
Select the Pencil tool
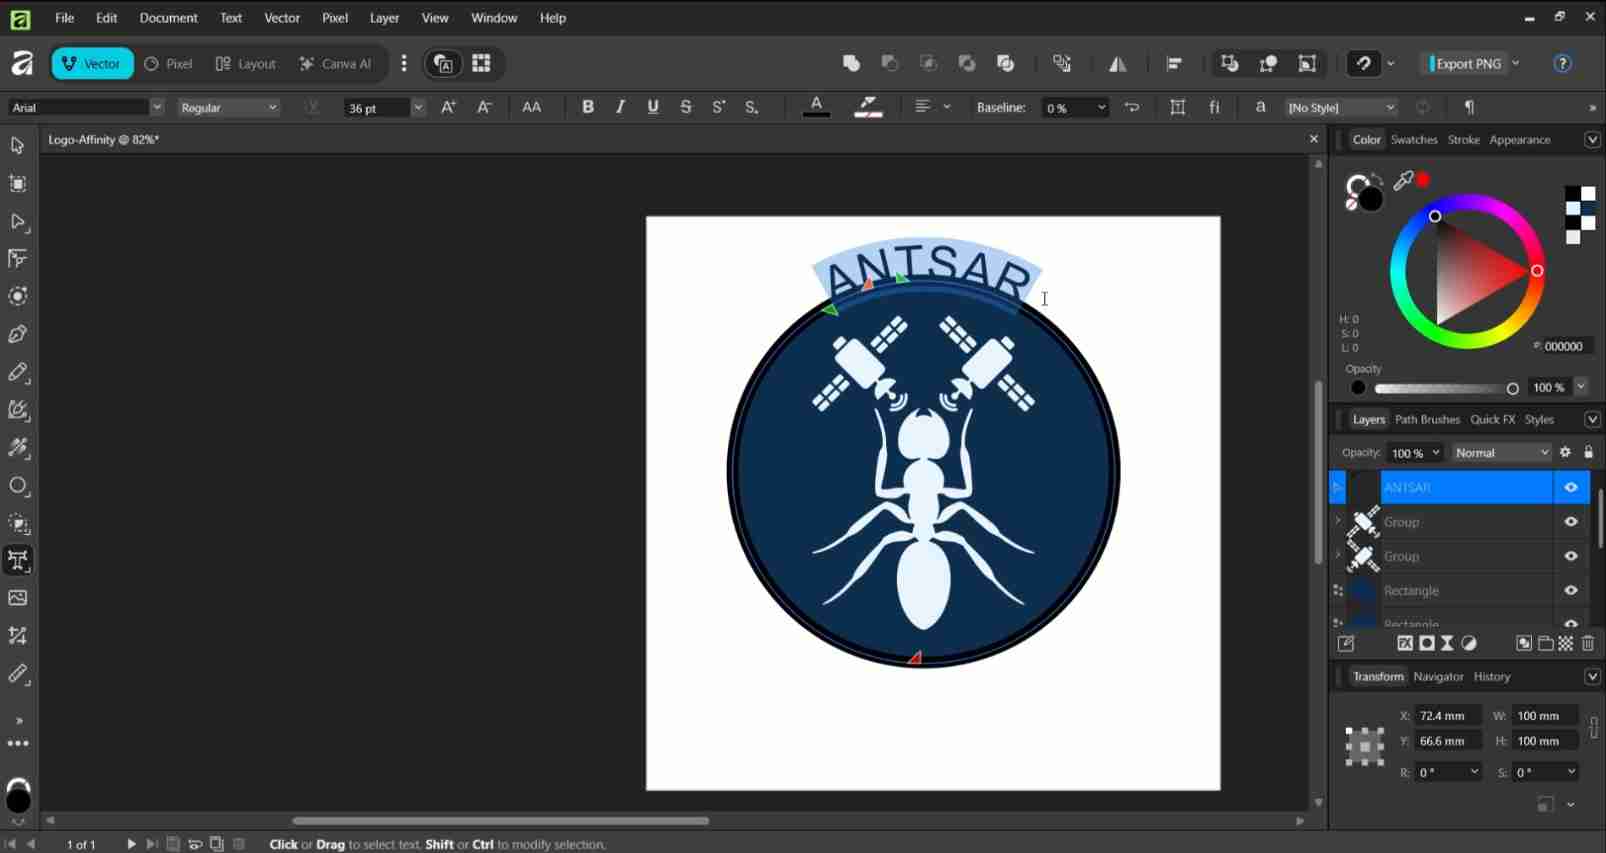(17, 372)
